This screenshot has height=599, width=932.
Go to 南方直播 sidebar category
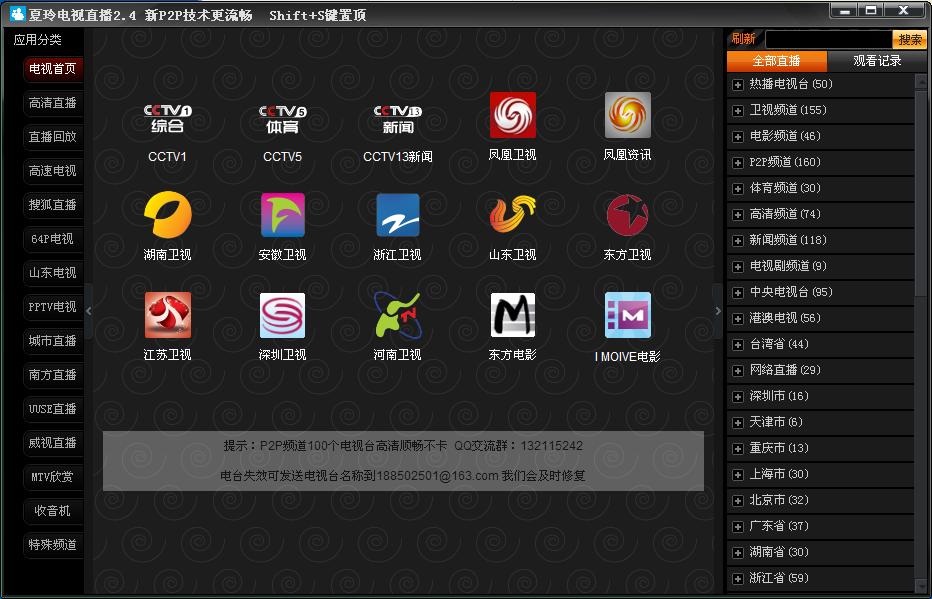point(53,375)
